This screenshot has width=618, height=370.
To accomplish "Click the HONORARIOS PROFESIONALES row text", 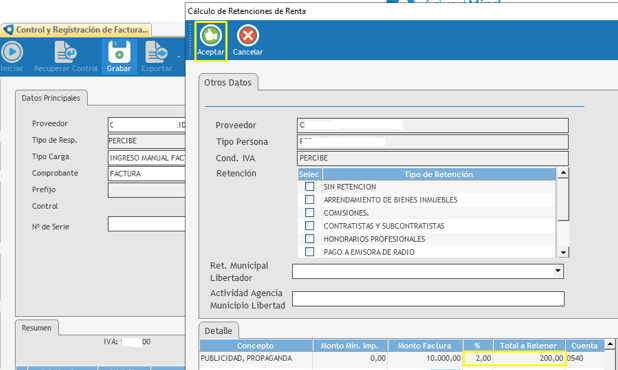I will point(374,239).
